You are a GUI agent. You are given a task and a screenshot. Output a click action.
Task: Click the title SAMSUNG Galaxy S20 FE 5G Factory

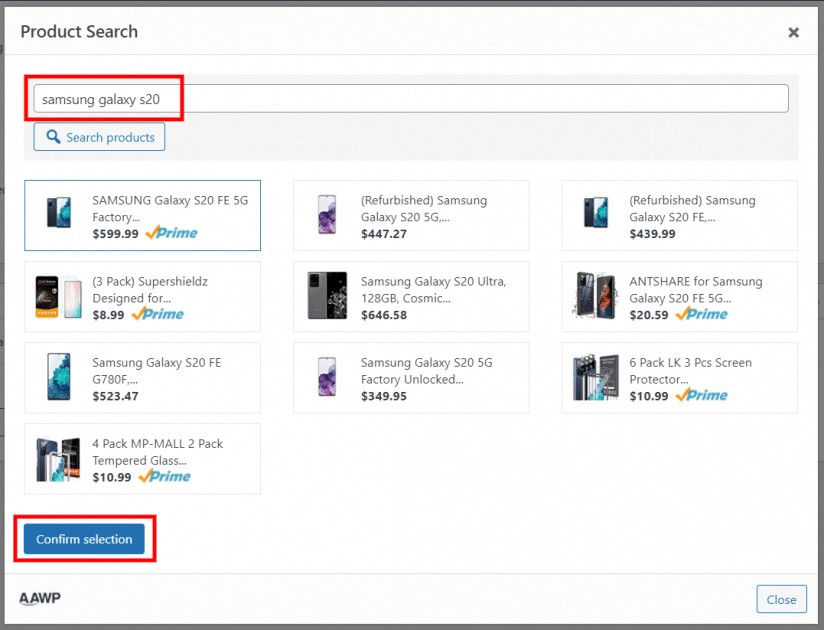pyautogui.click(x=170, y=209)
